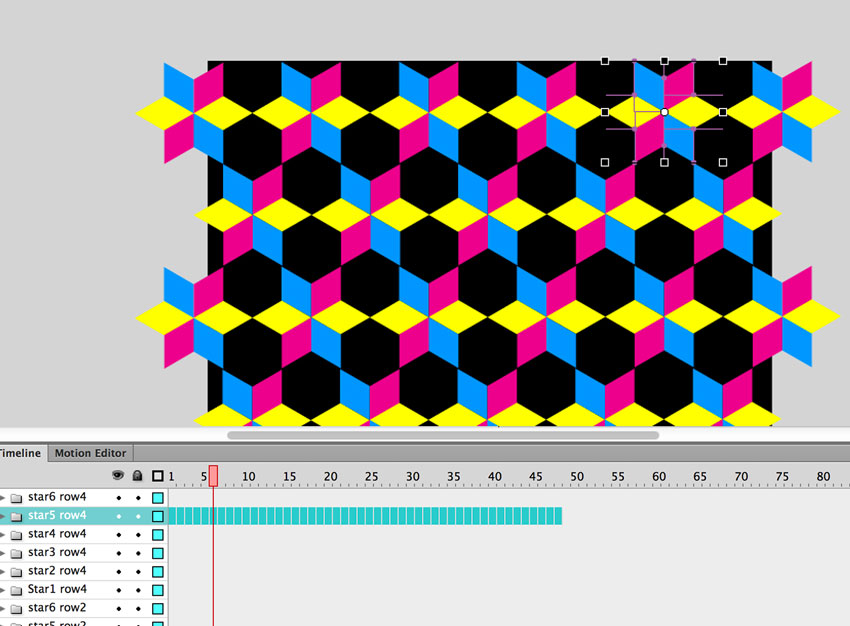This screenshot has width=850, height=626.
Task: Expand the star2 row4 layer folder
Action: [2, 571]
